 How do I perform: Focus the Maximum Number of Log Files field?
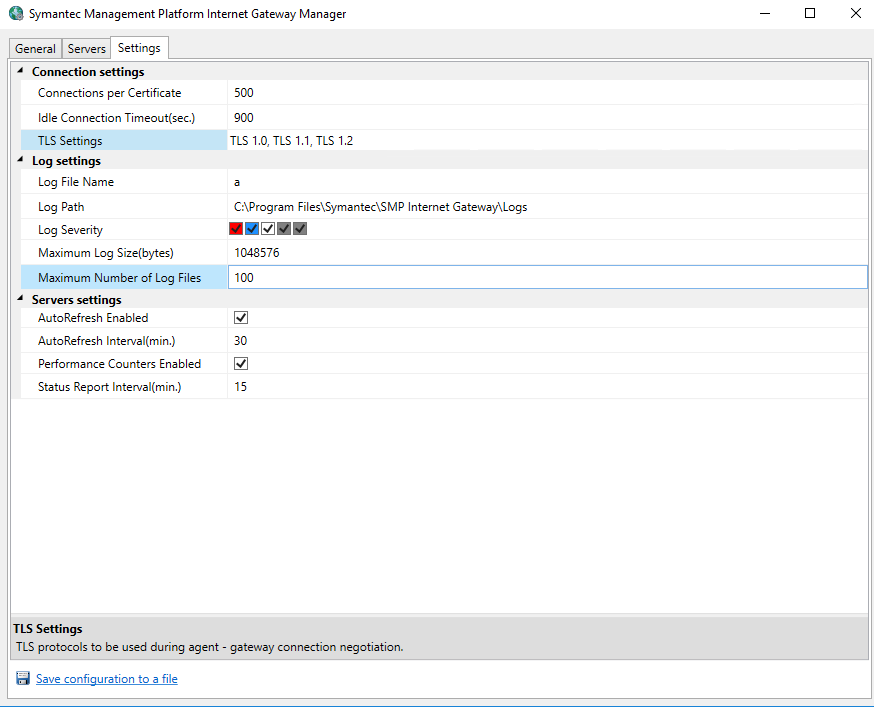547,277
